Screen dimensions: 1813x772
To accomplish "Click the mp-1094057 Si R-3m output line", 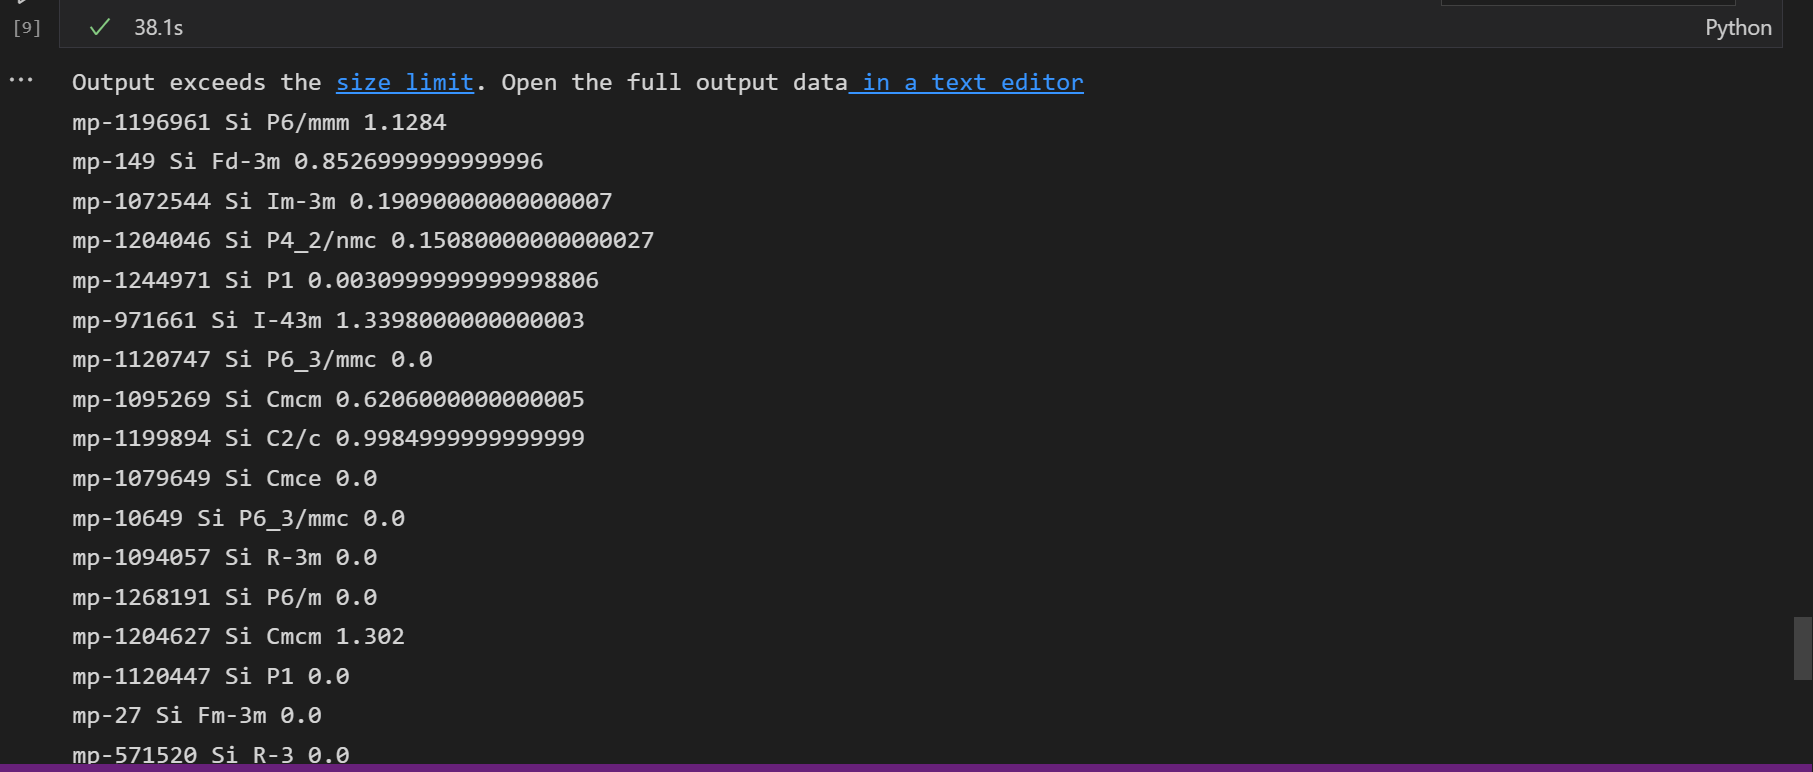I will (x=225, y=557).
